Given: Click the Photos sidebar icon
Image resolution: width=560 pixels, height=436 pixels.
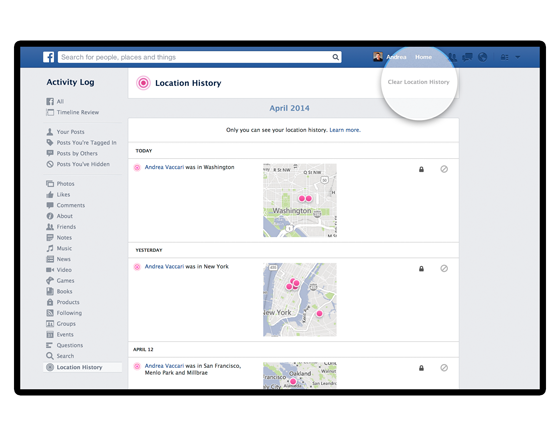Looking at the screenshot, I should [50, 184].
